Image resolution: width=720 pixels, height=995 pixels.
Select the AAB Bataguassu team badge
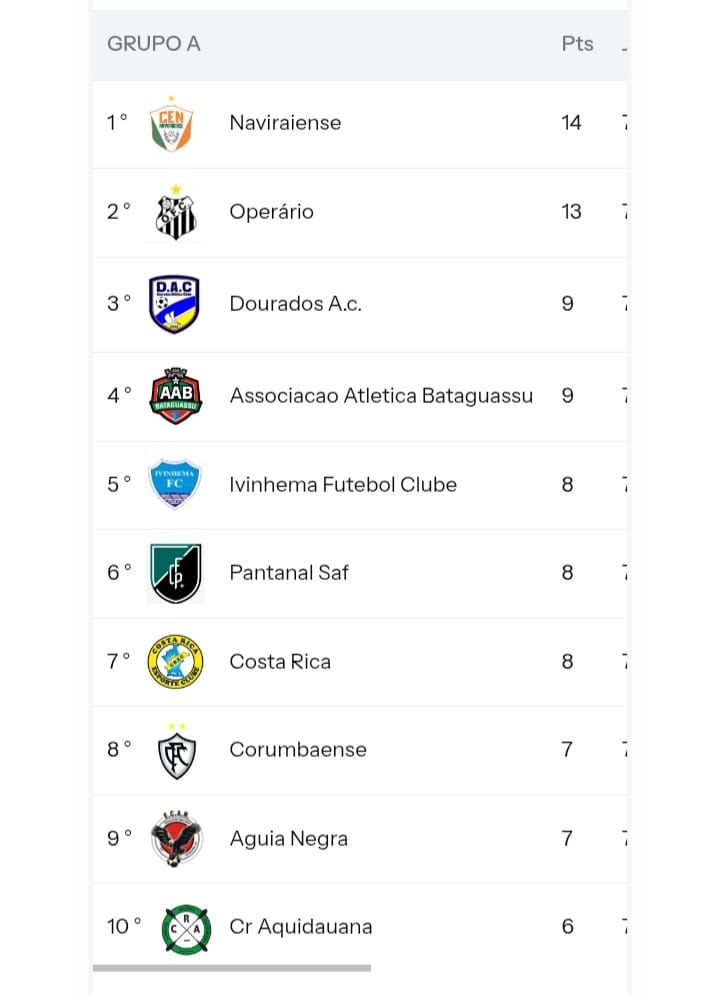coord(176,395)
